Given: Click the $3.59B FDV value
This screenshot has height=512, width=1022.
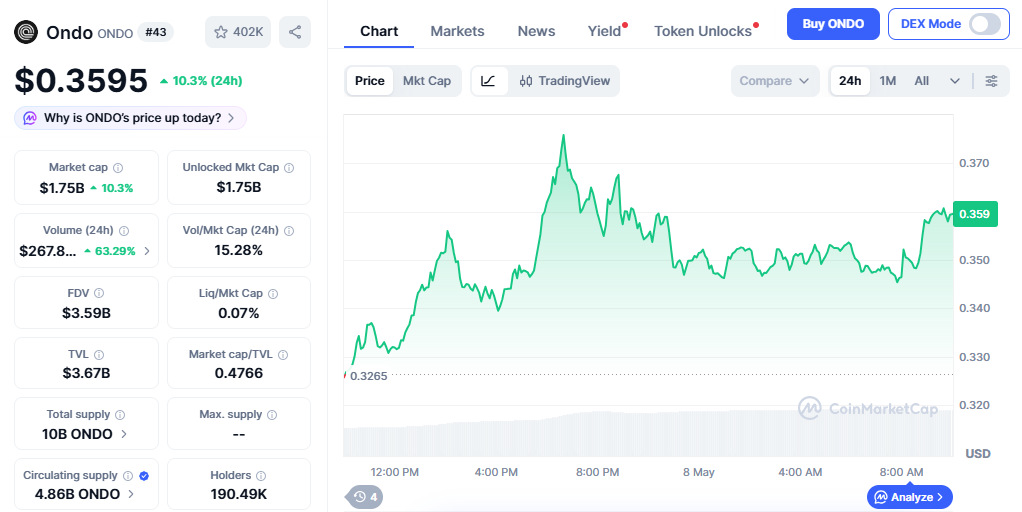Looking at the screenshot, I should (86, 313).
